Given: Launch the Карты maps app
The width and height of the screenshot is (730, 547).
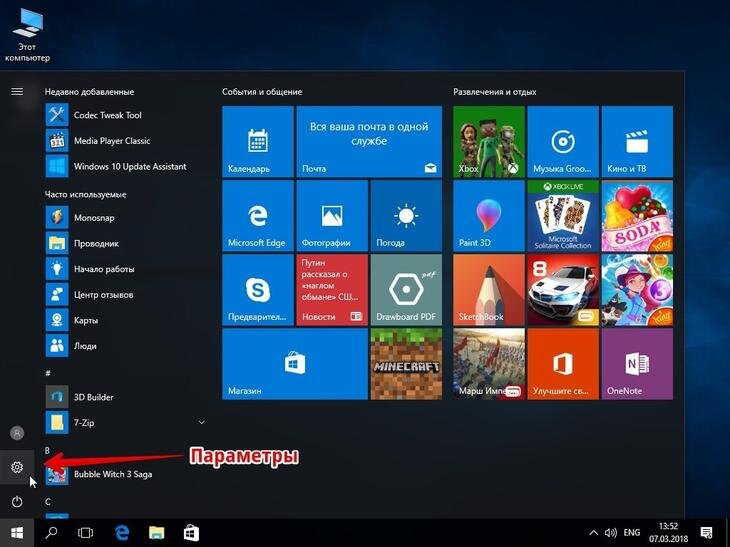Looking at the screenshot, I should coord(125,320).
